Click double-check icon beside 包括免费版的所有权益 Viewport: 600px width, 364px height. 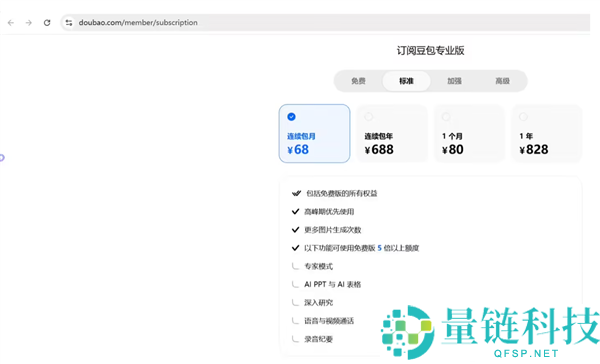point(296,193)
